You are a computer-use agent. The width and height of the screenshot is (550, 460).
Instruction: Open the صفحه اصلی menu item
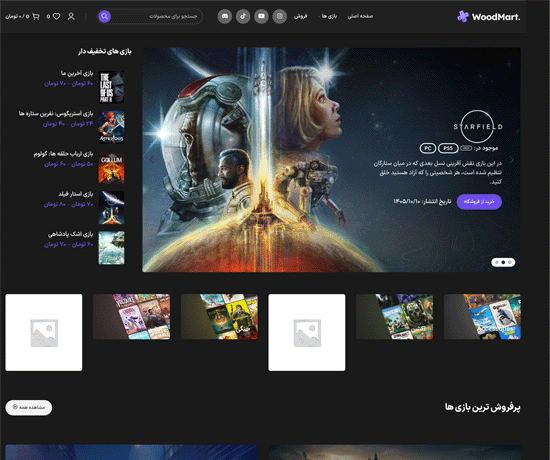(x=360, y=16)
